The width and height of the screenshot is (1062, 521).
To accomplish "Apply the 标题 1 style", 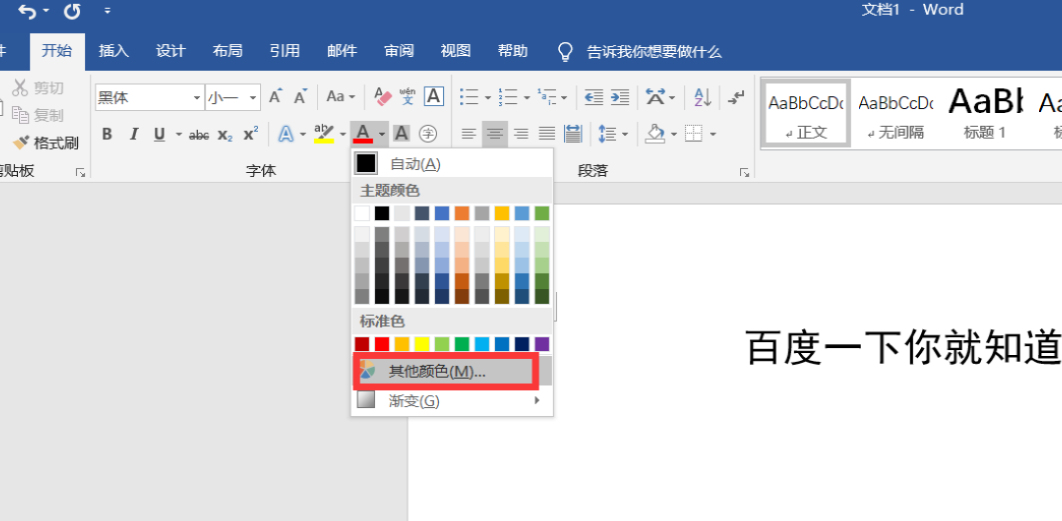I will (985, 112).
